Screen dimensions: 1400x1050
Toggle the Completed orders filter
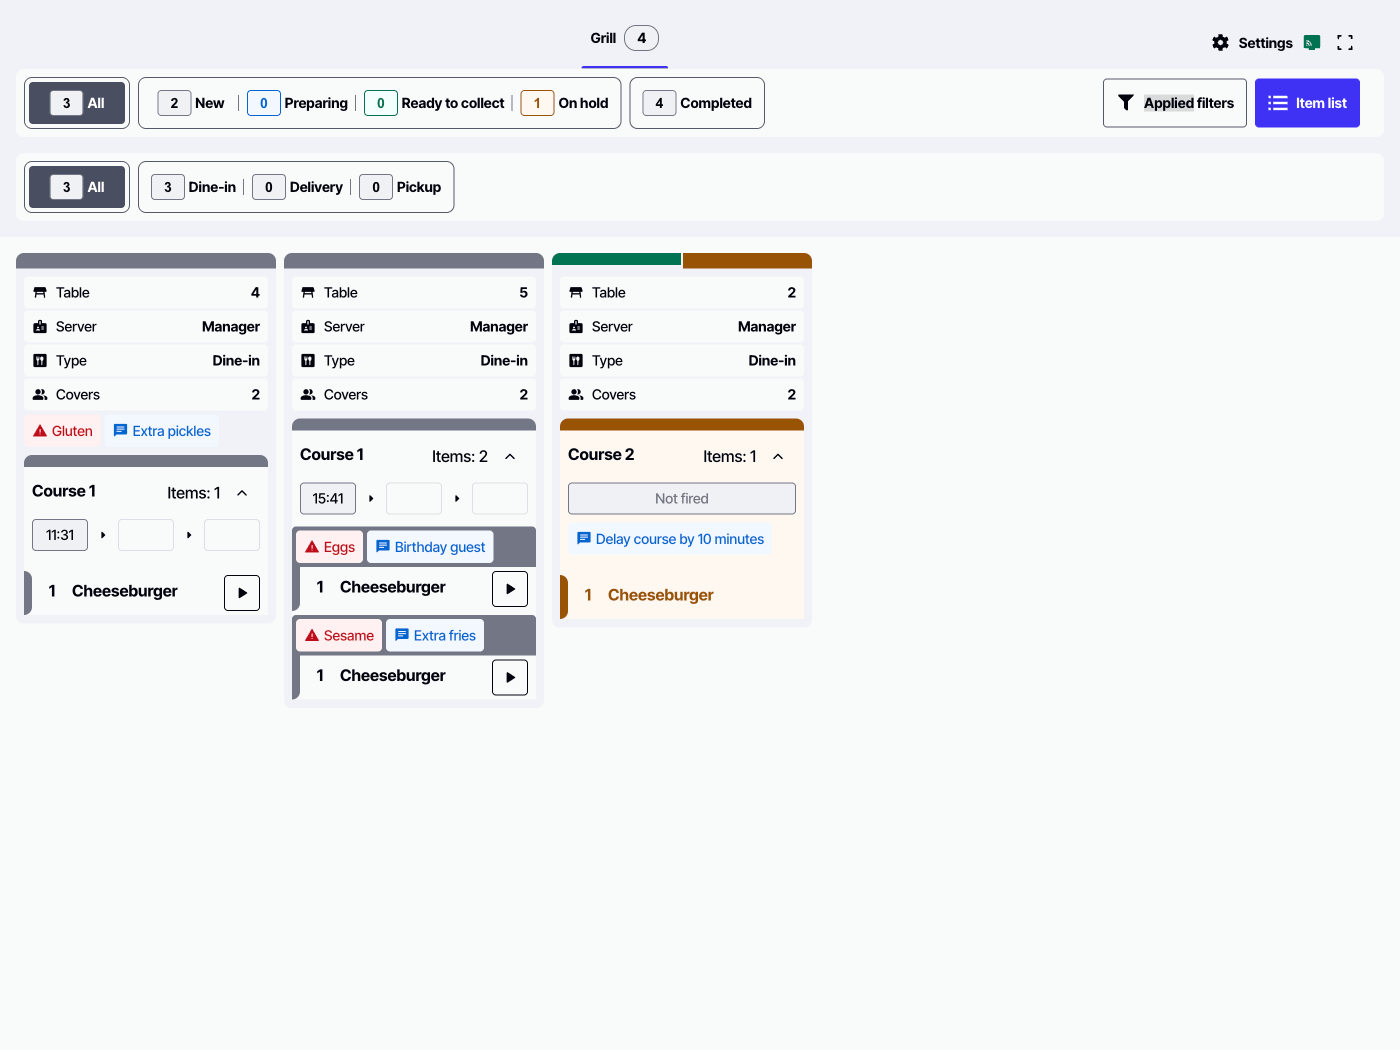[x=697, y=102]
